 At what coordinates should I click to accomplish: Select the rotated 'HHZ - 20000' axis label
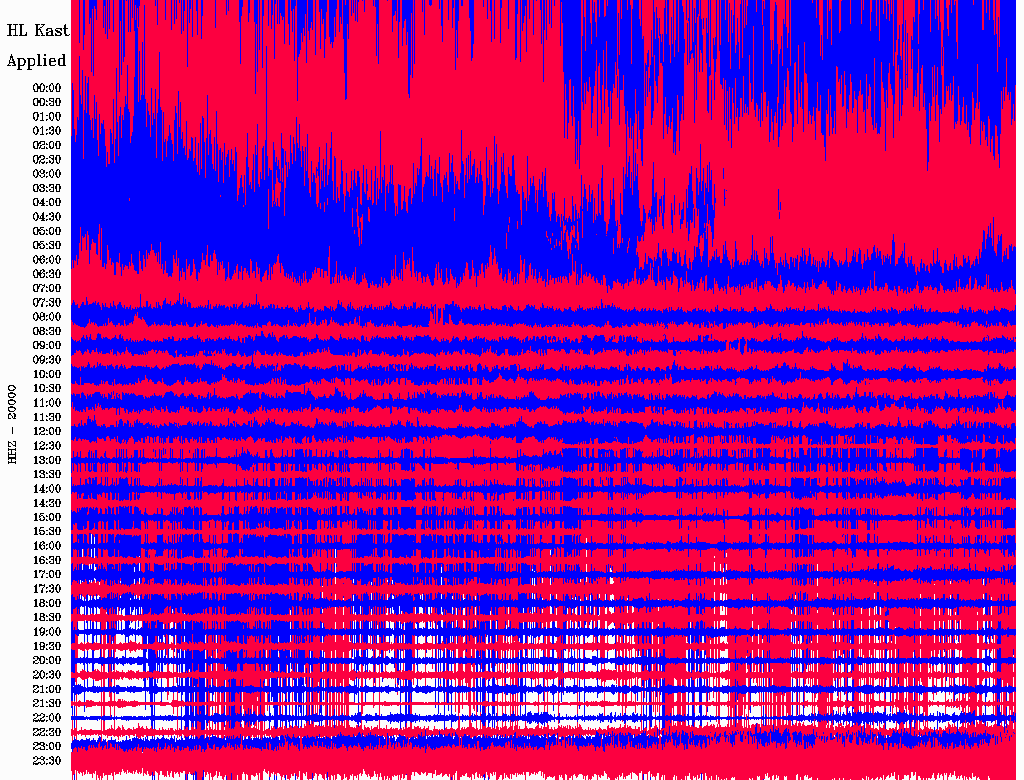coord(12,424)
